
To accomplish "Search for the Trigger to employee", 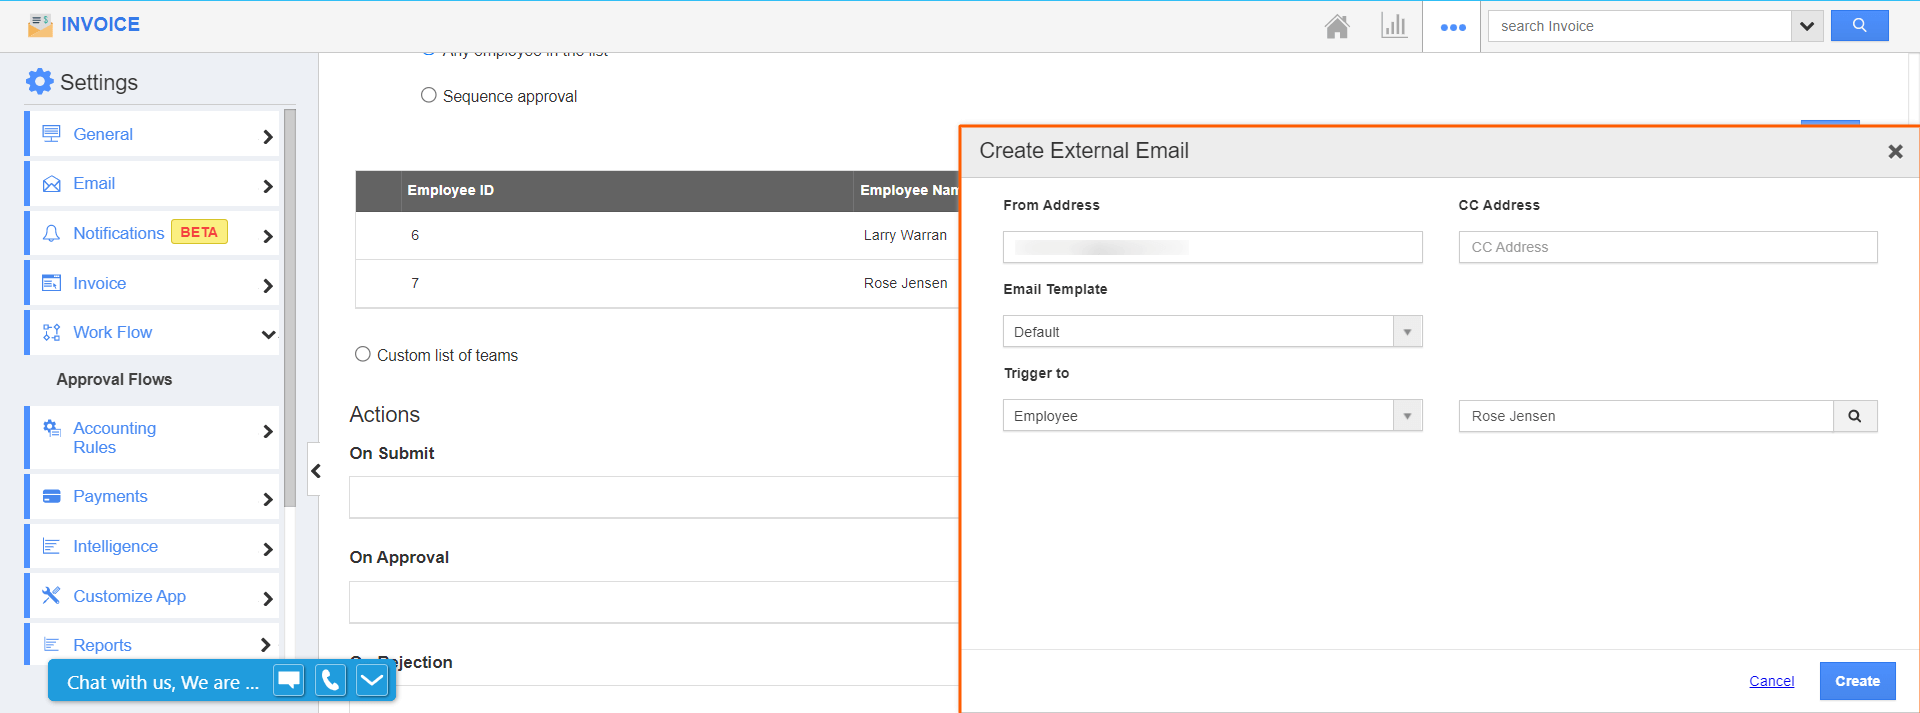I will (x=1855, y=416).
